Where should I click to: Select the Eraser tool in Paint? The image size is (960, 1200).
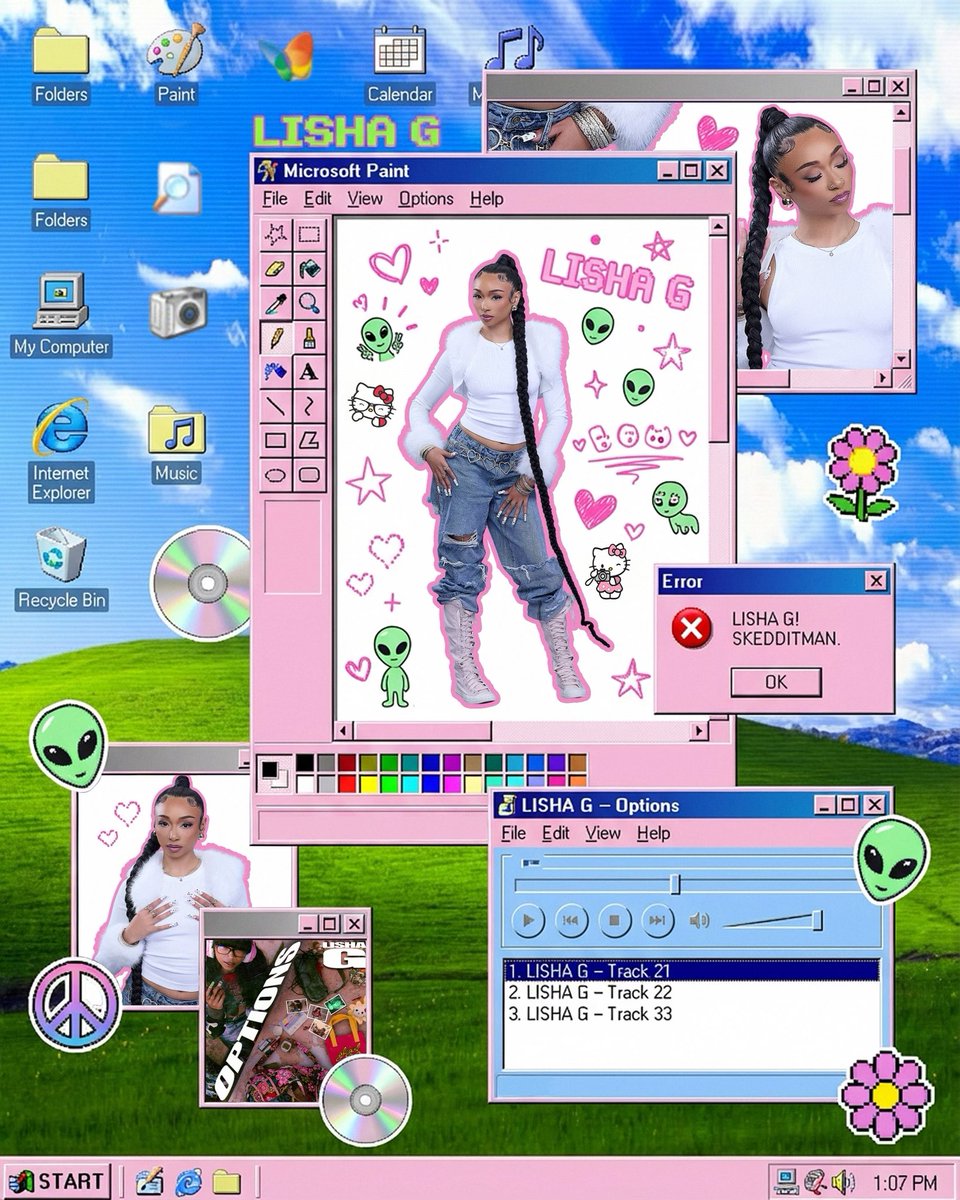point(276,268)
